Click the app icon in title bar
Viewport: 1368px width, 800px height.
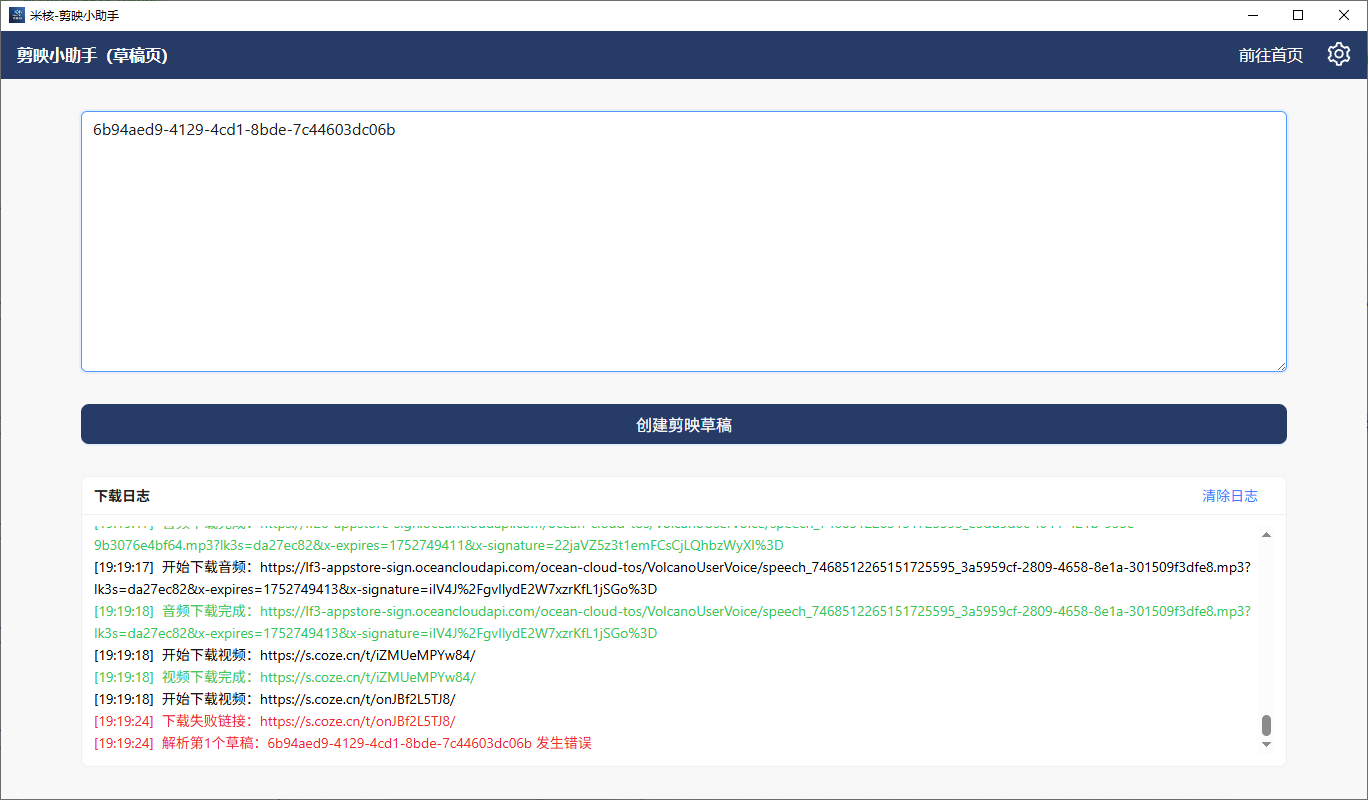[16, 15]
